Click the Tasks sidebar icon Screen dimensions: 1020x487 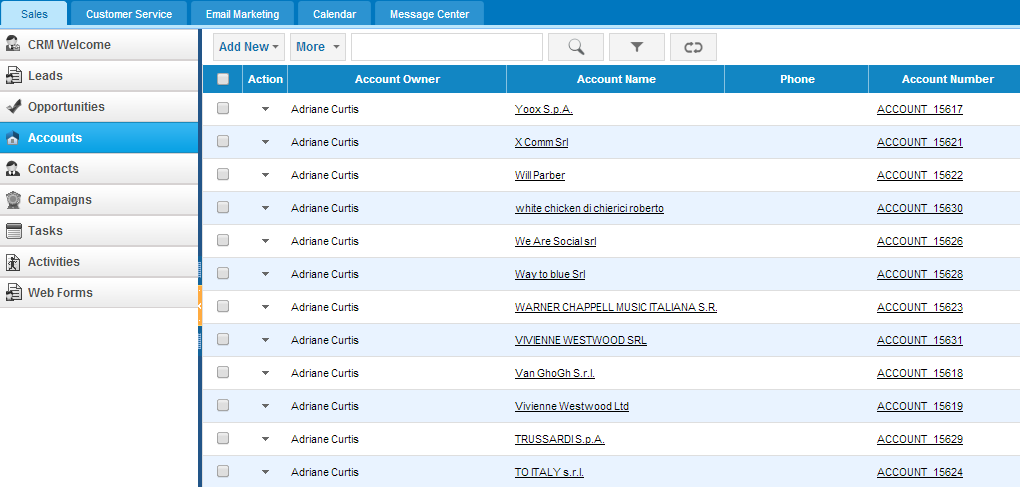click(x=12, y=230)
